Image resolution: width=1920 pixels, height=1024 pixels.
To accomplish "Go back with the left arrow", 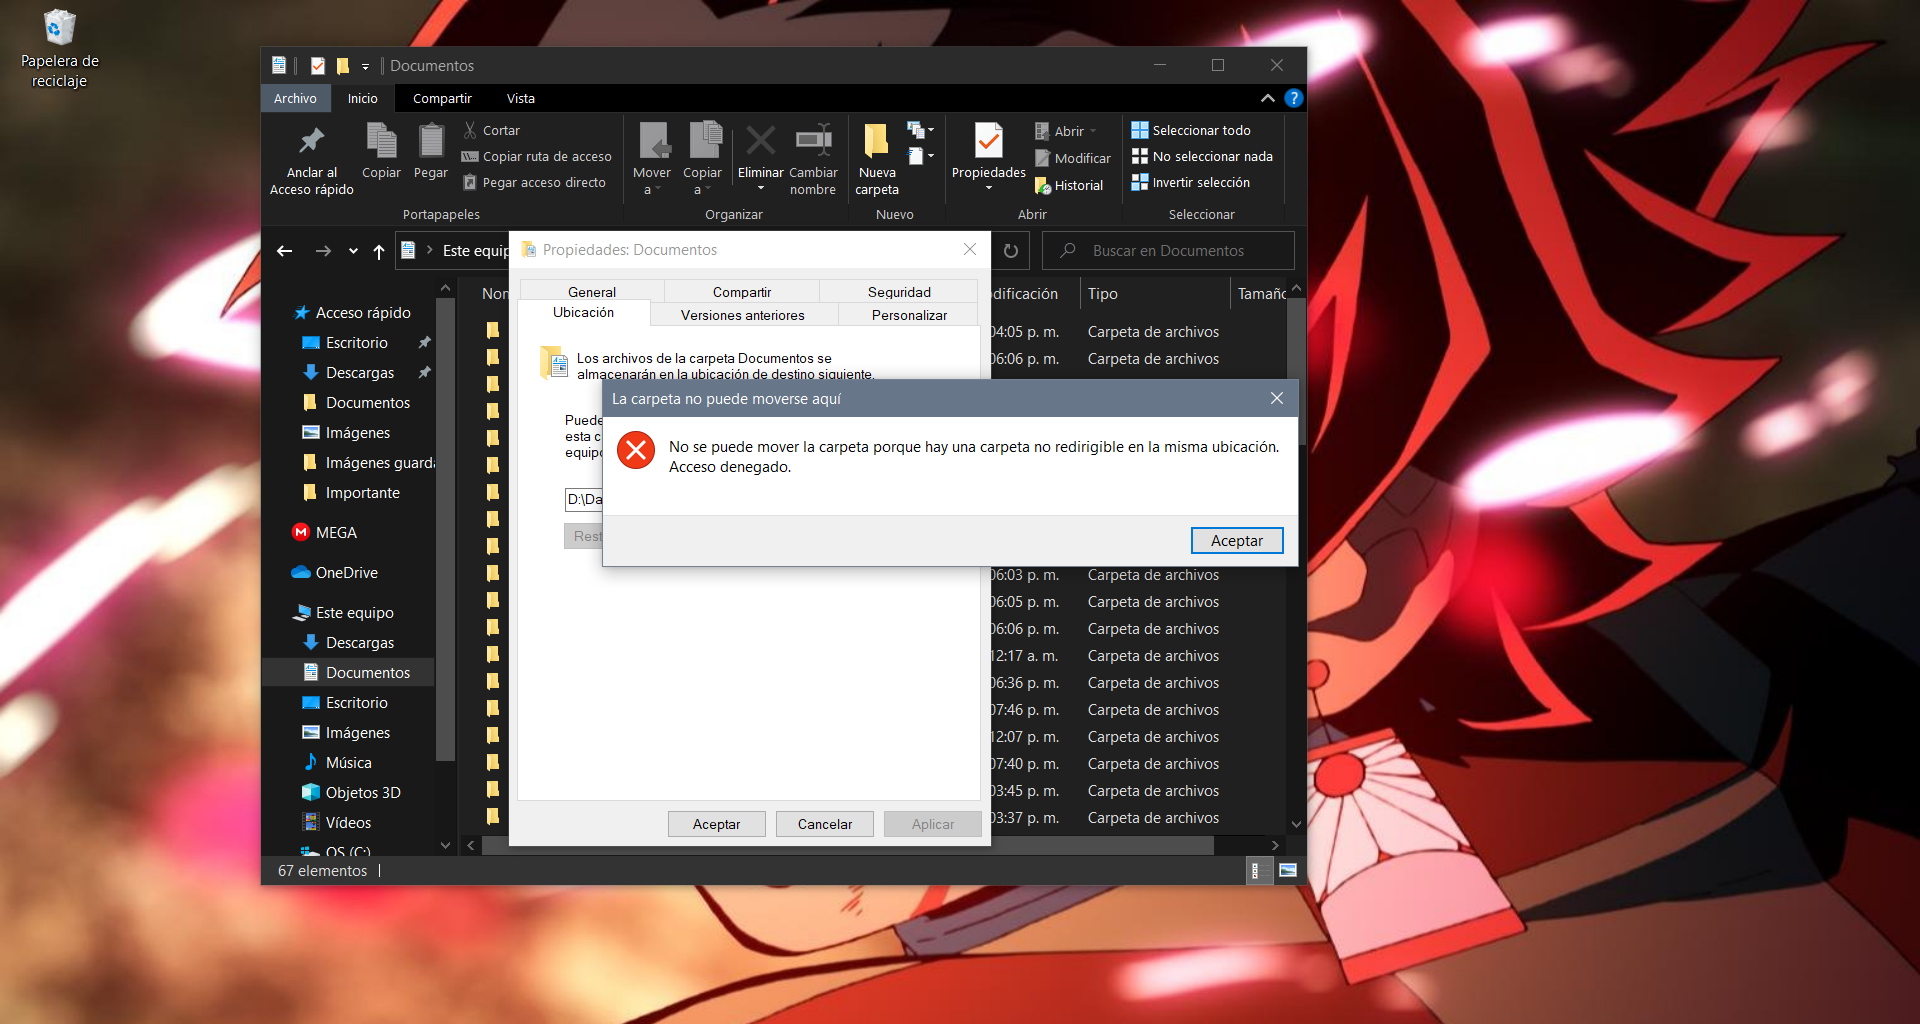I will [284, 251].
